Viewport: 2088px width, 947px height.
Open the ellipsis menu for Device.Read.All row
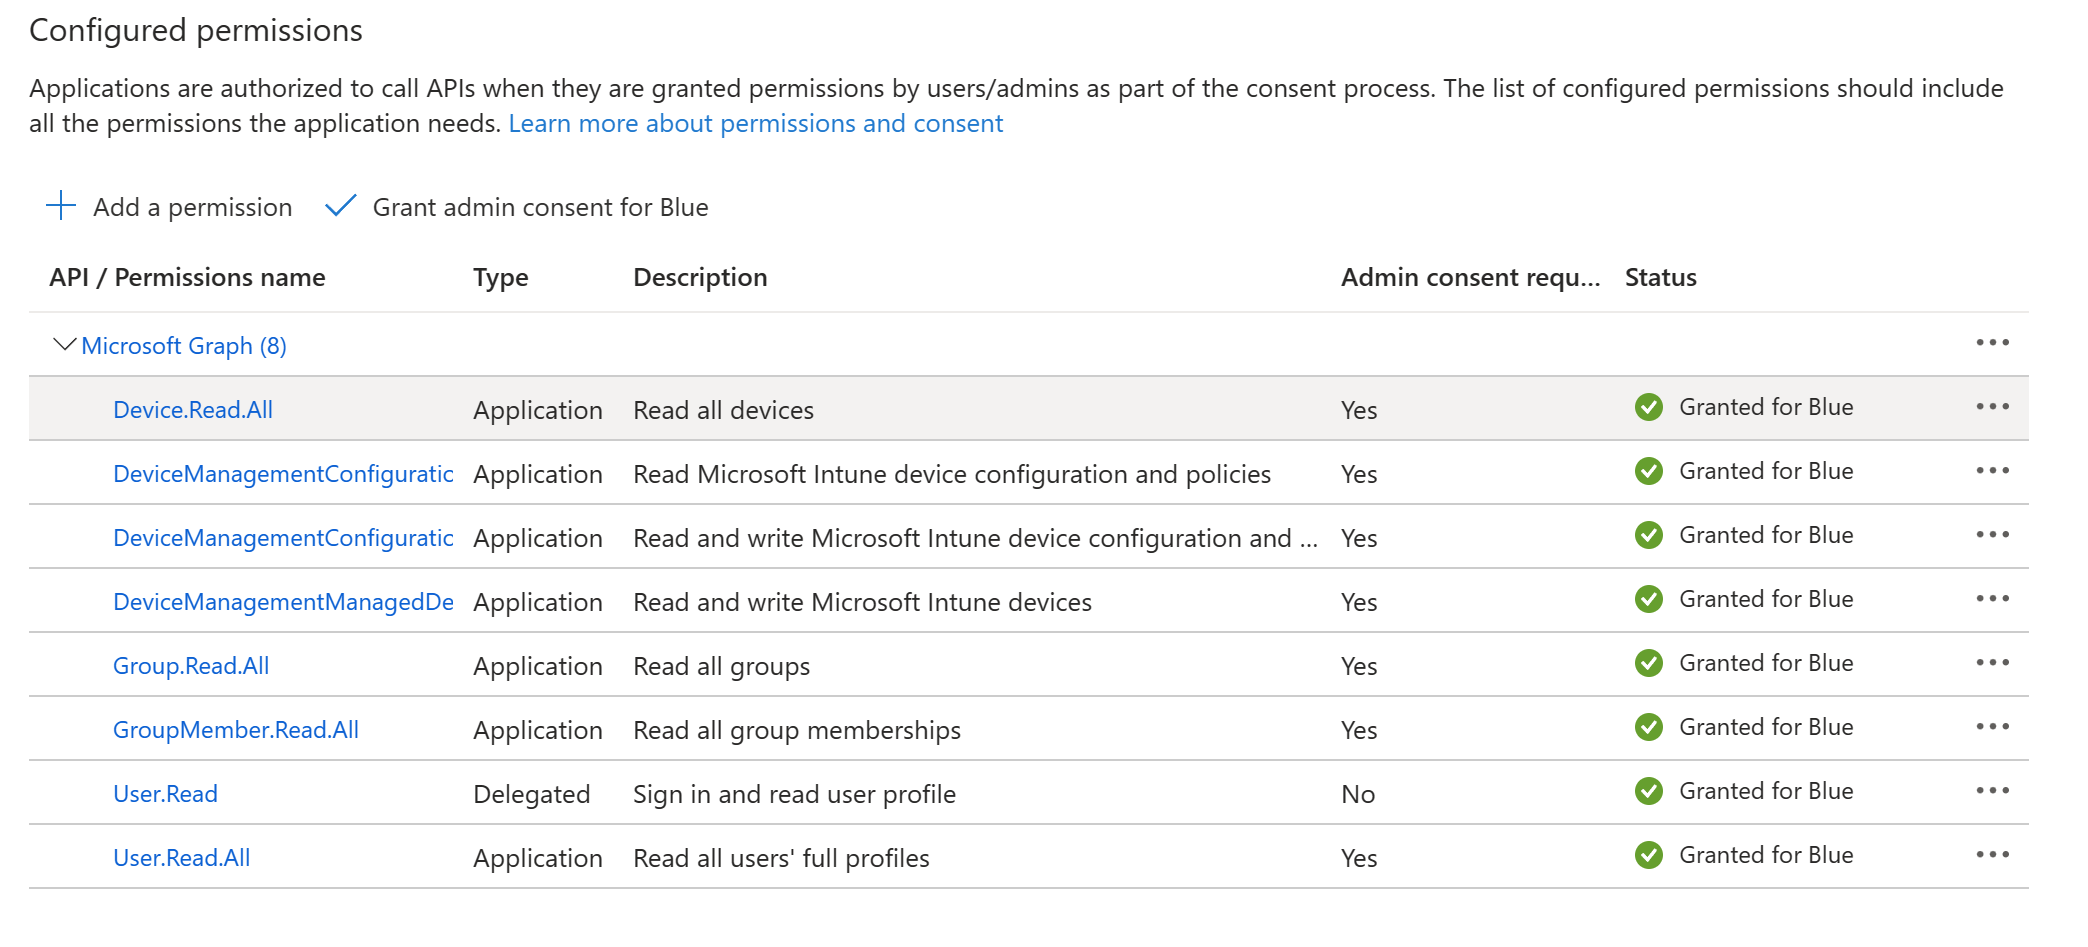pos(1992,407)
